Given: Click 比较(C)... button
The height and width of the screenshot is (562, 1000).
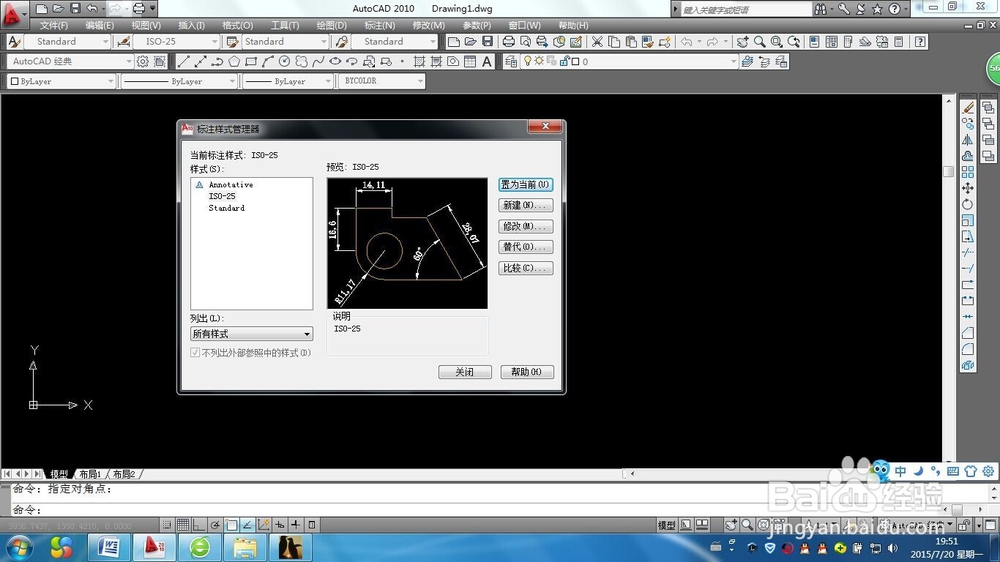Looking at the screenshot, I should point(526,268).
